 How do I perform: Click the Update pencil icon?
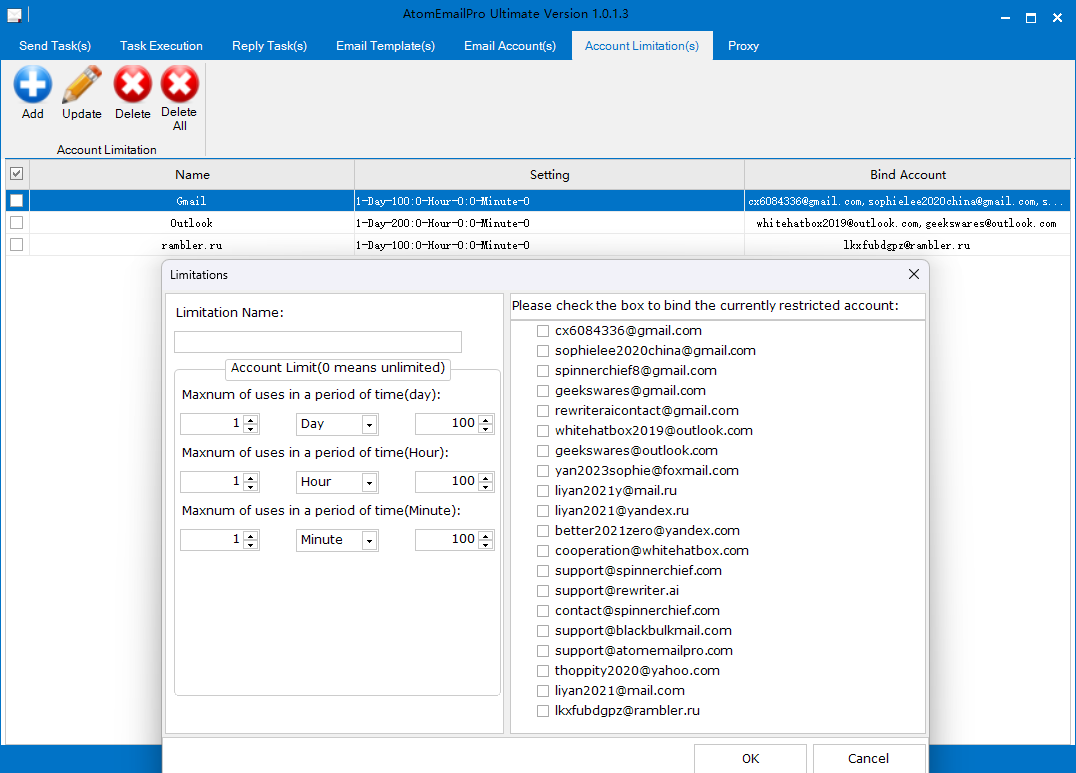coord(82,85)
